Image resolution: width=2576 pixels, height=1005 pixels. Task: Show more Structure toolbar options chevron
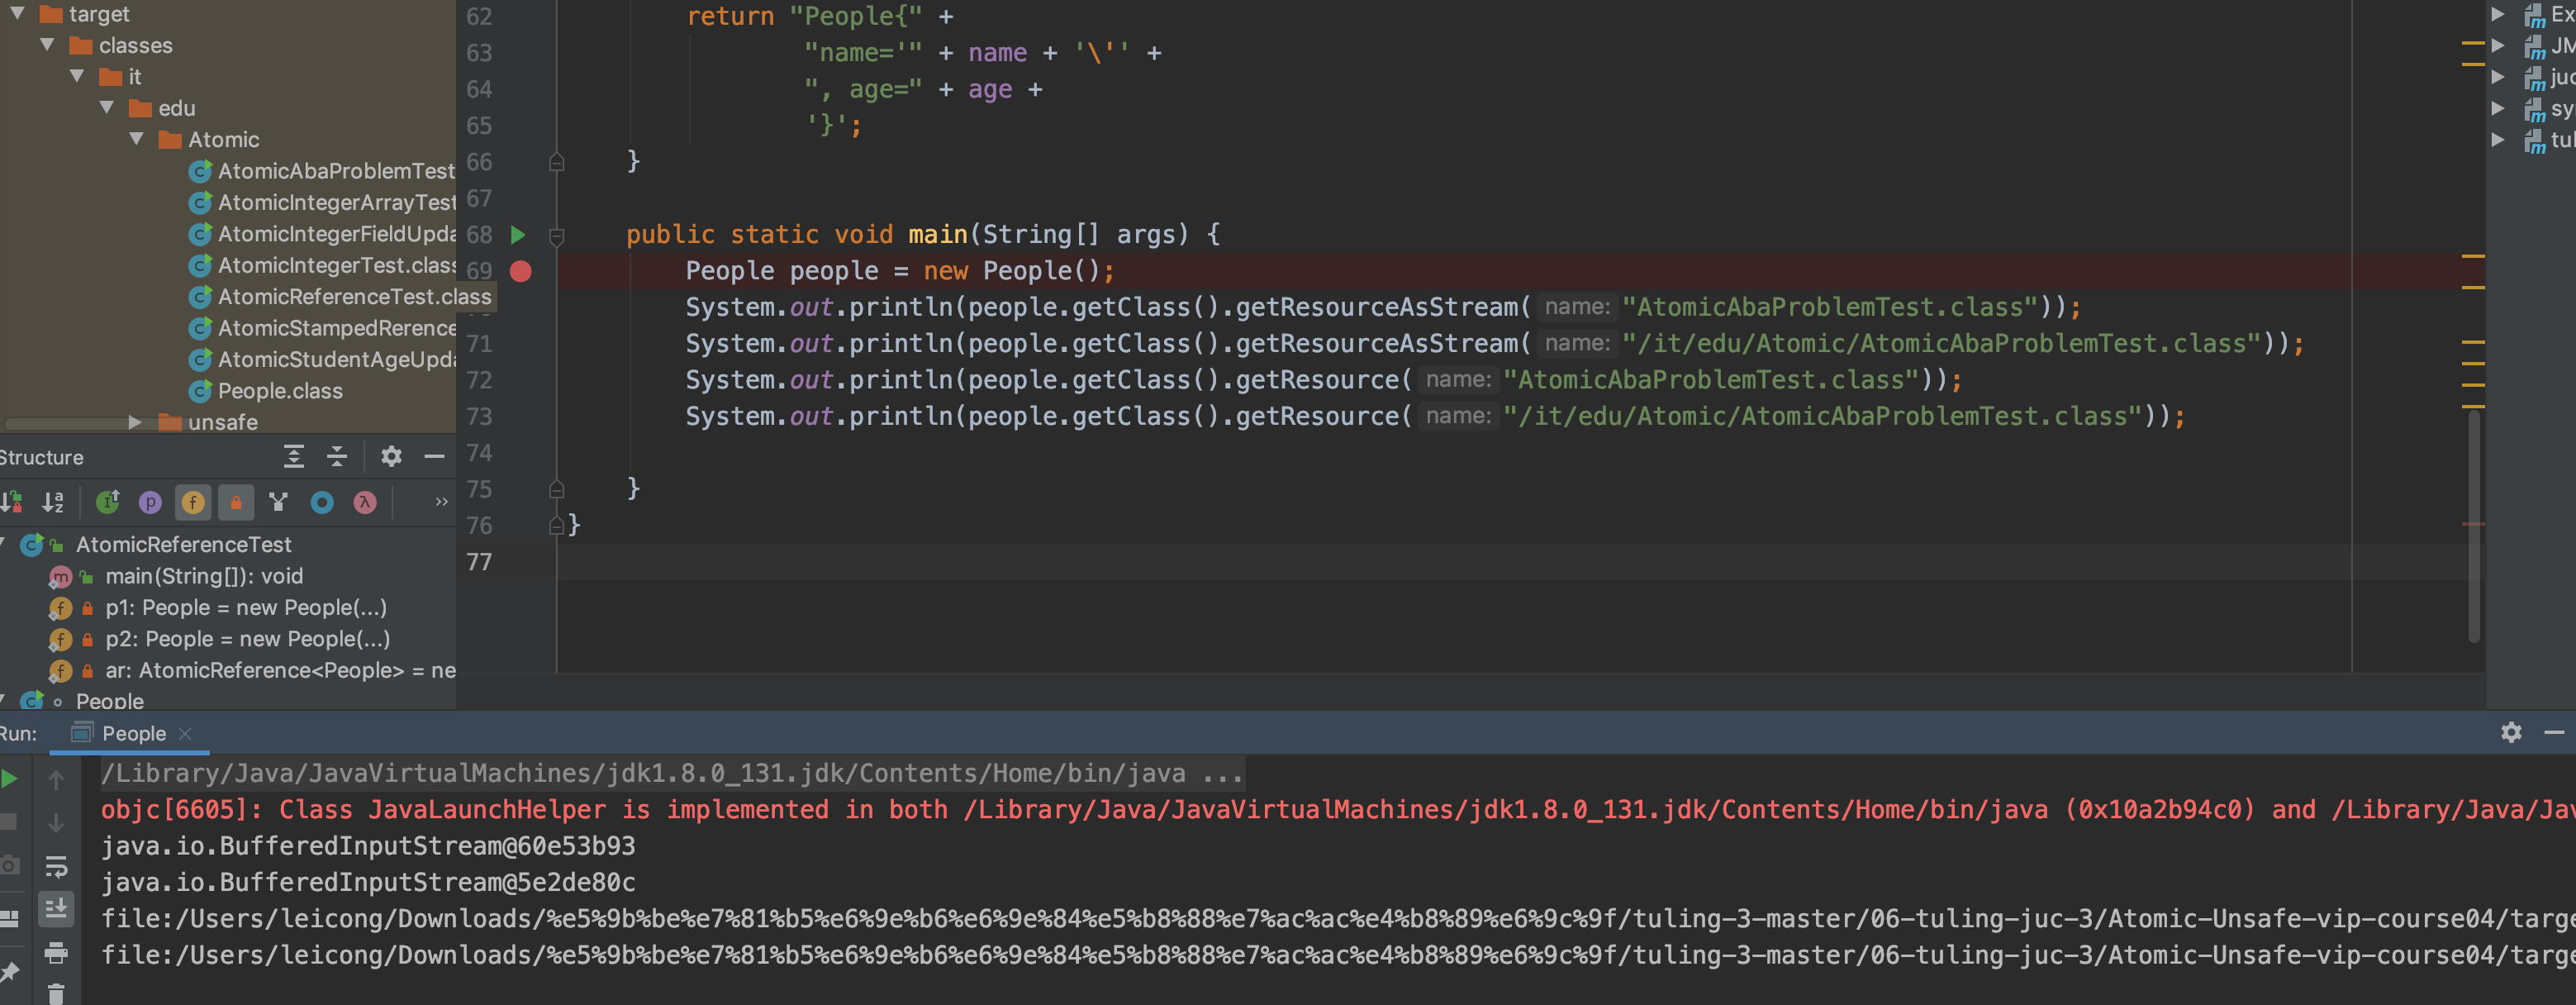[x=441, y=502]
